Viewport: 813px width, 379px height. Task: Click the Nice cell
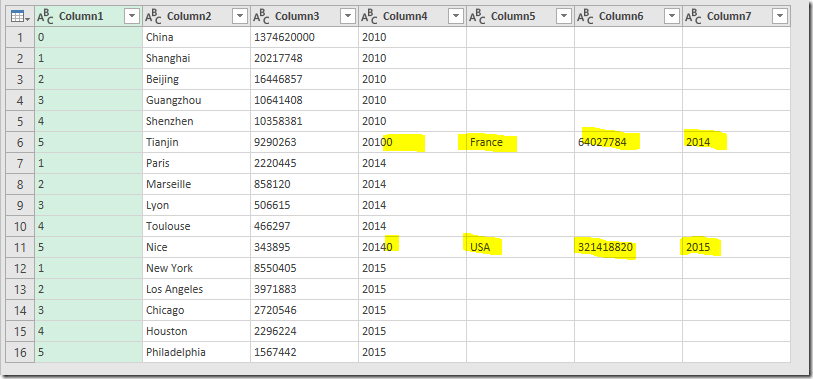(x=197, y=247)
